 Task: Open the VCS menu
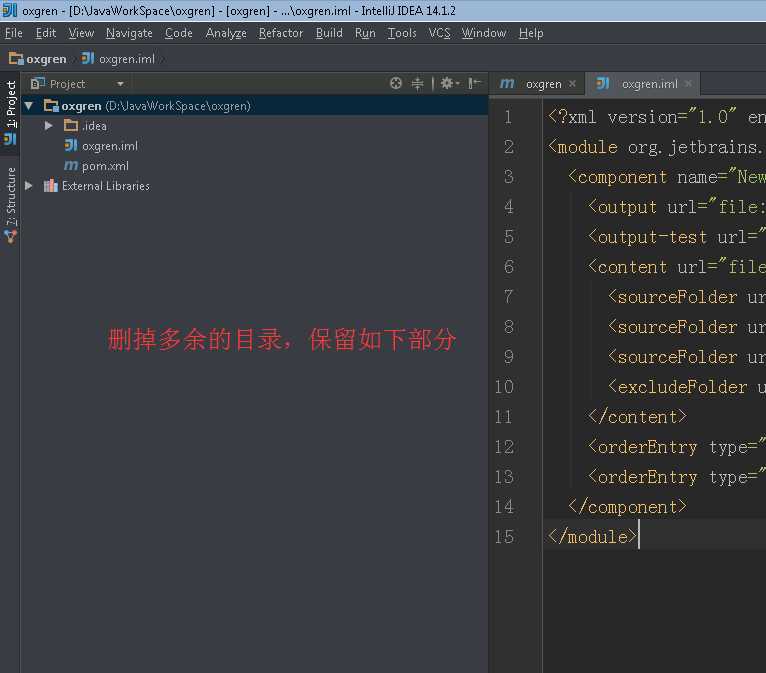[439, 33]
